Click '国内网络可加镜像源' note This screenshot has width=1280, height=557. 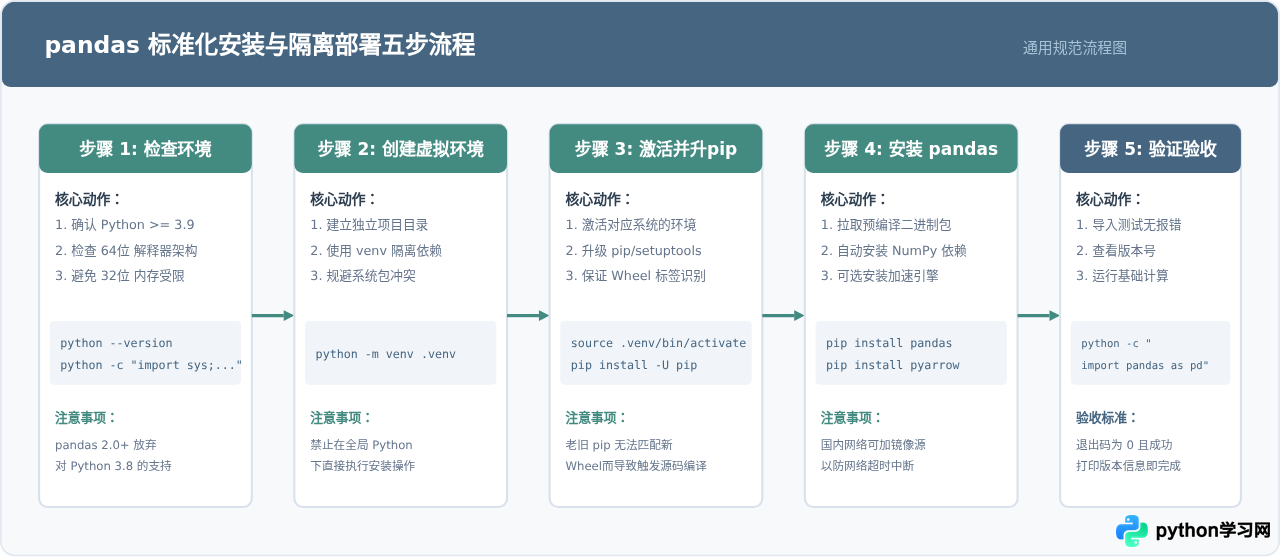click(873, 445)
